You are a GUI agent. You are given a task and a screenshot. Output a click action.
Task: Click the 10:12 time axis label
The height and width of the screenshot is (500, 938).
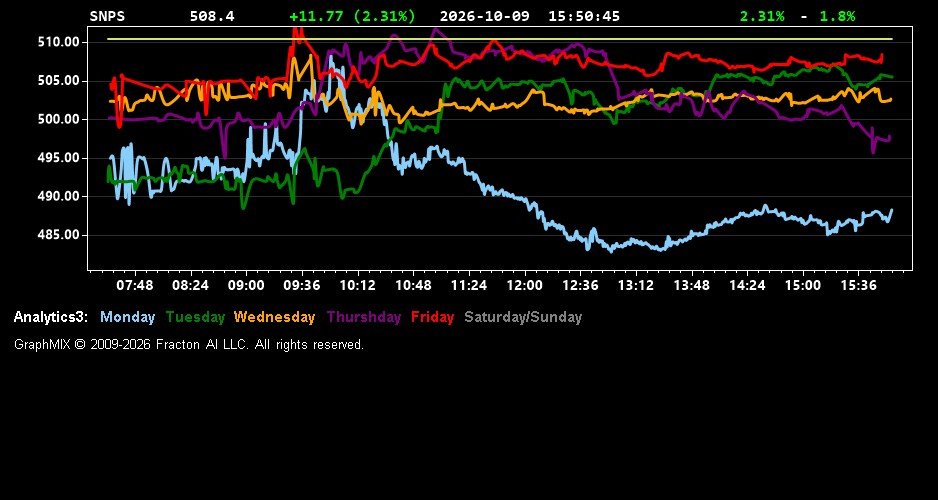click(x=358, y=285)
